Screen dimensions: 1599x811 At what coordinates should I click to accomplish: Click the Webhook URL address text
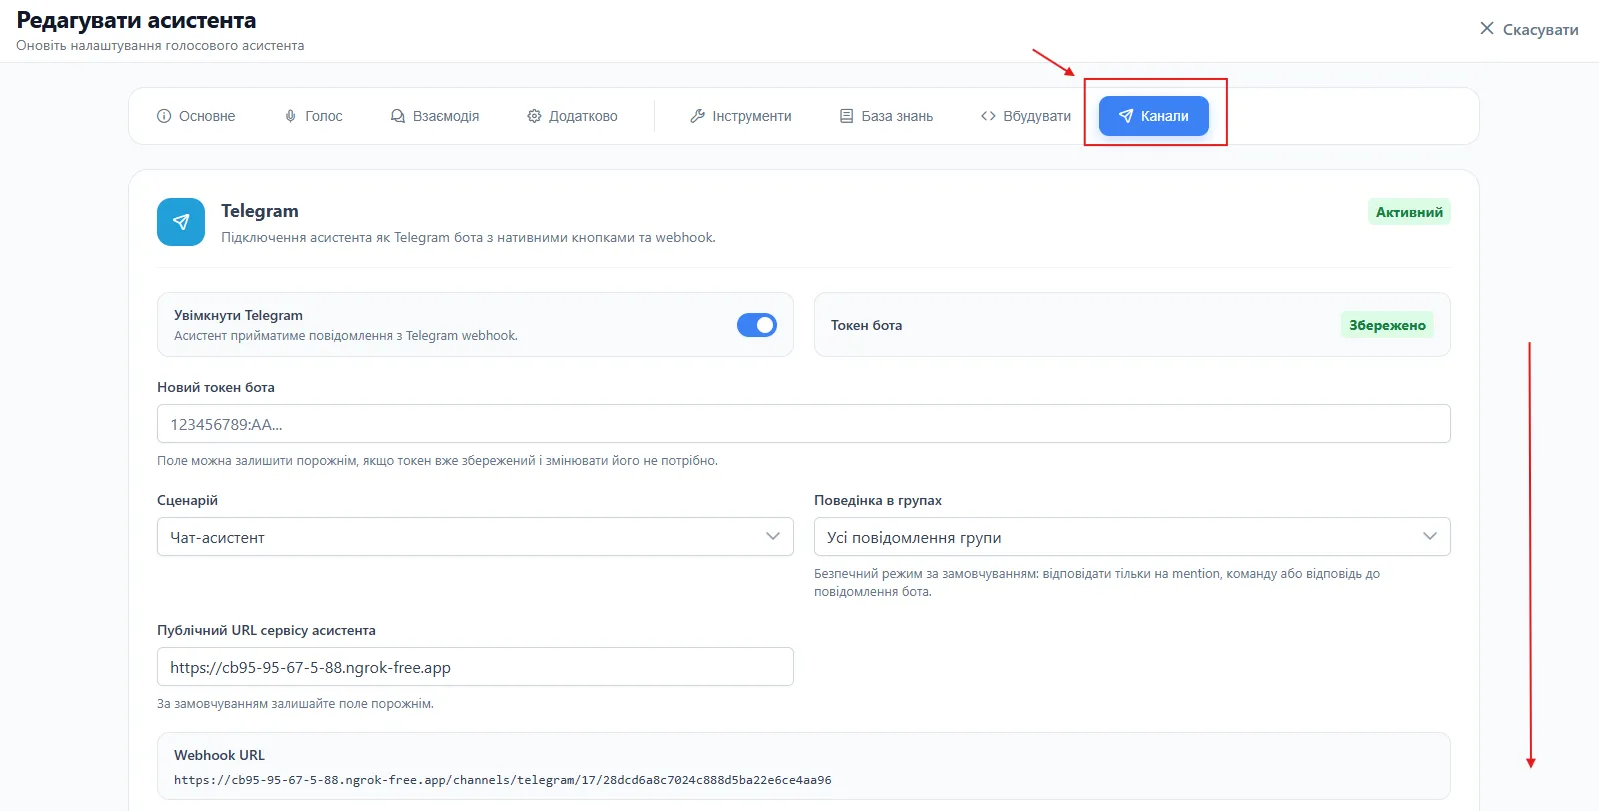(x=502, y=780)
